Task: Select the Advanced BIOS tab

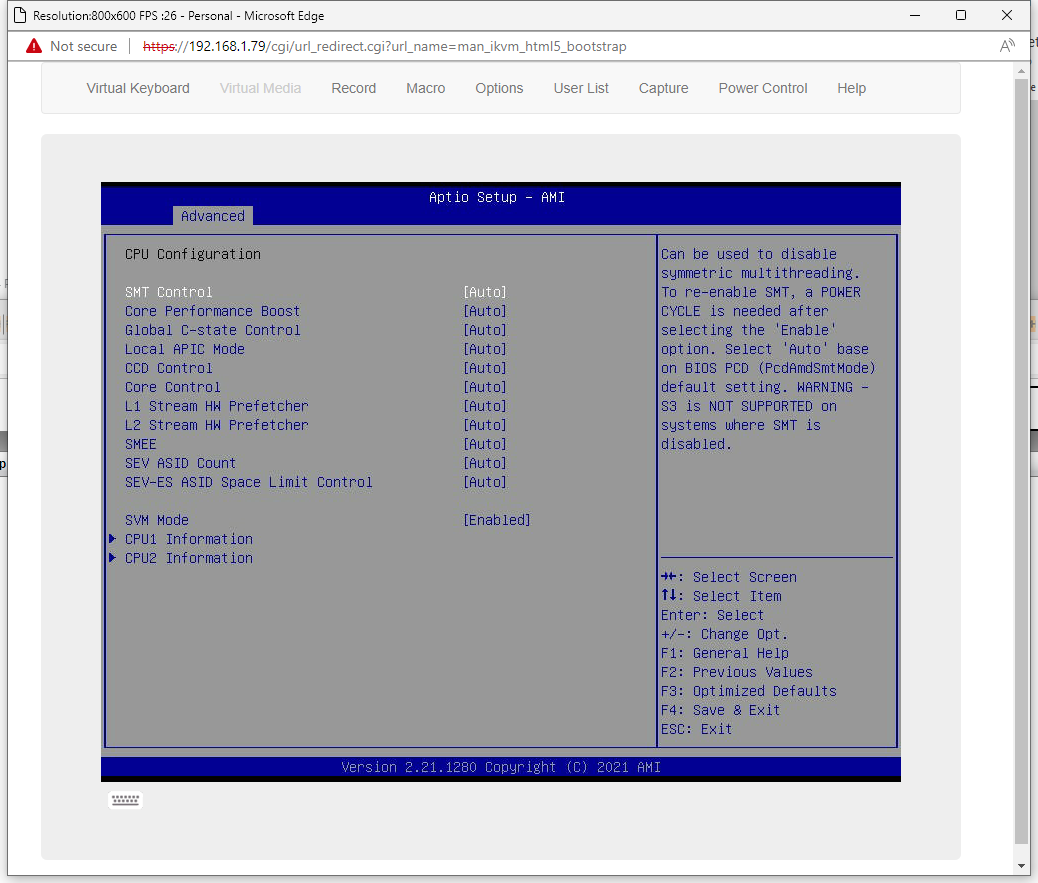Action: point(212,216)
